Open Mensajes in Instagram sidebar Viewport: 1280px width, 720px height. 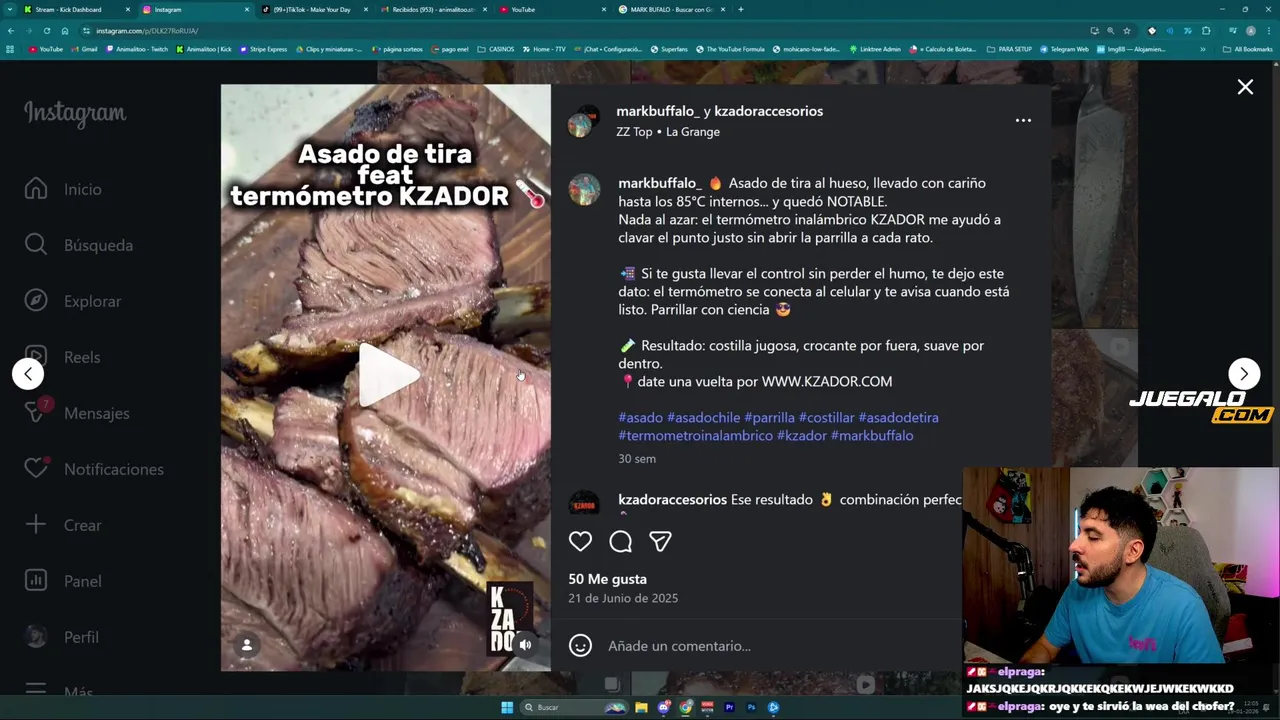[x=78, y=413]
